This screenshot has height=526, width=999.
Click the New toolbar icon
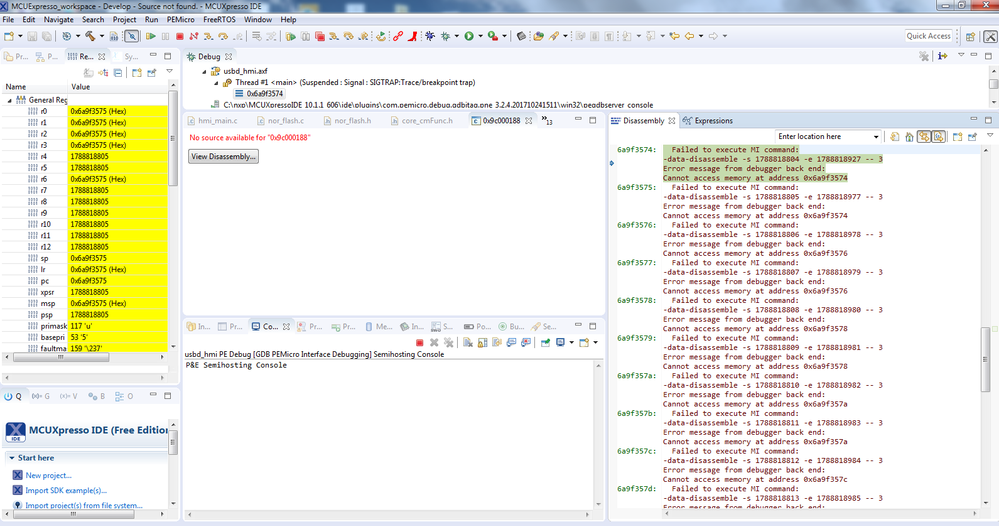(9, 36)
